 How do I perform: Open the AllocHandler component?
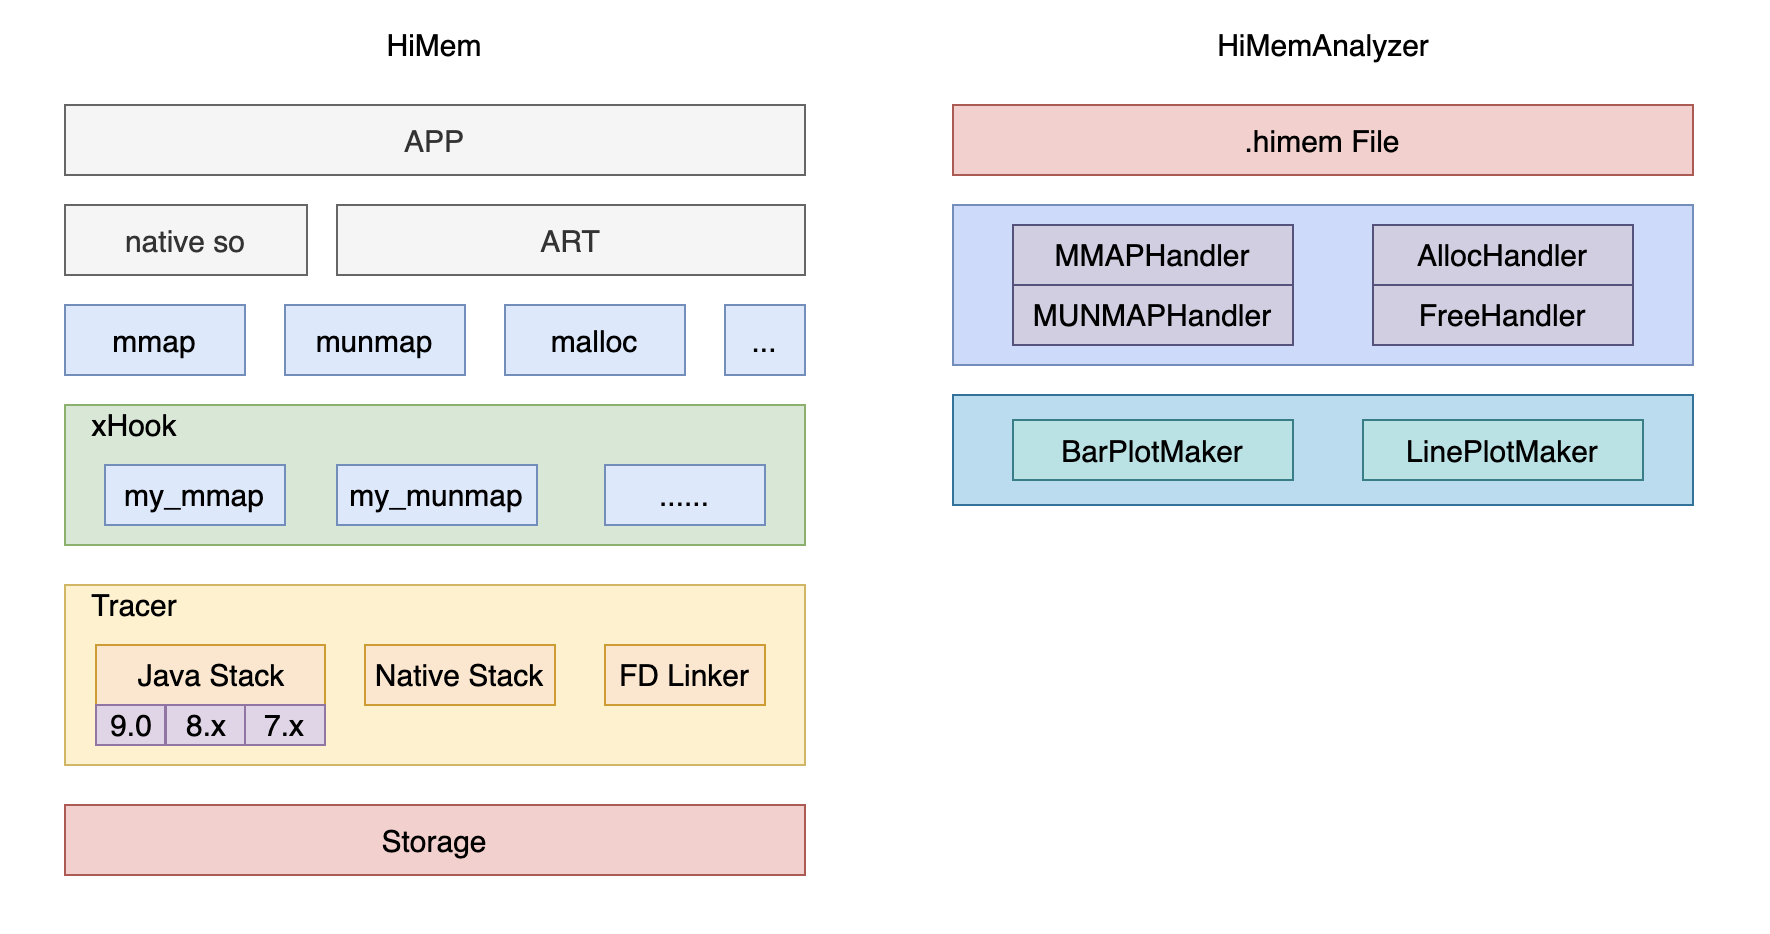pyautogui.click(x=1501, y=256)
